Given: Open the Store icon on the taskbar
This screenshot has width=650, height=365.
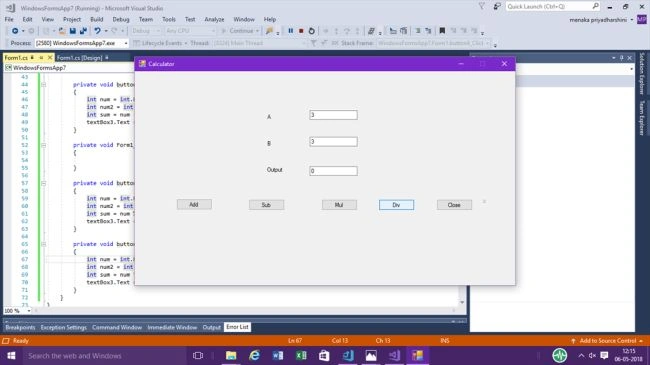Looking at the screenshot, I should 324,355.
